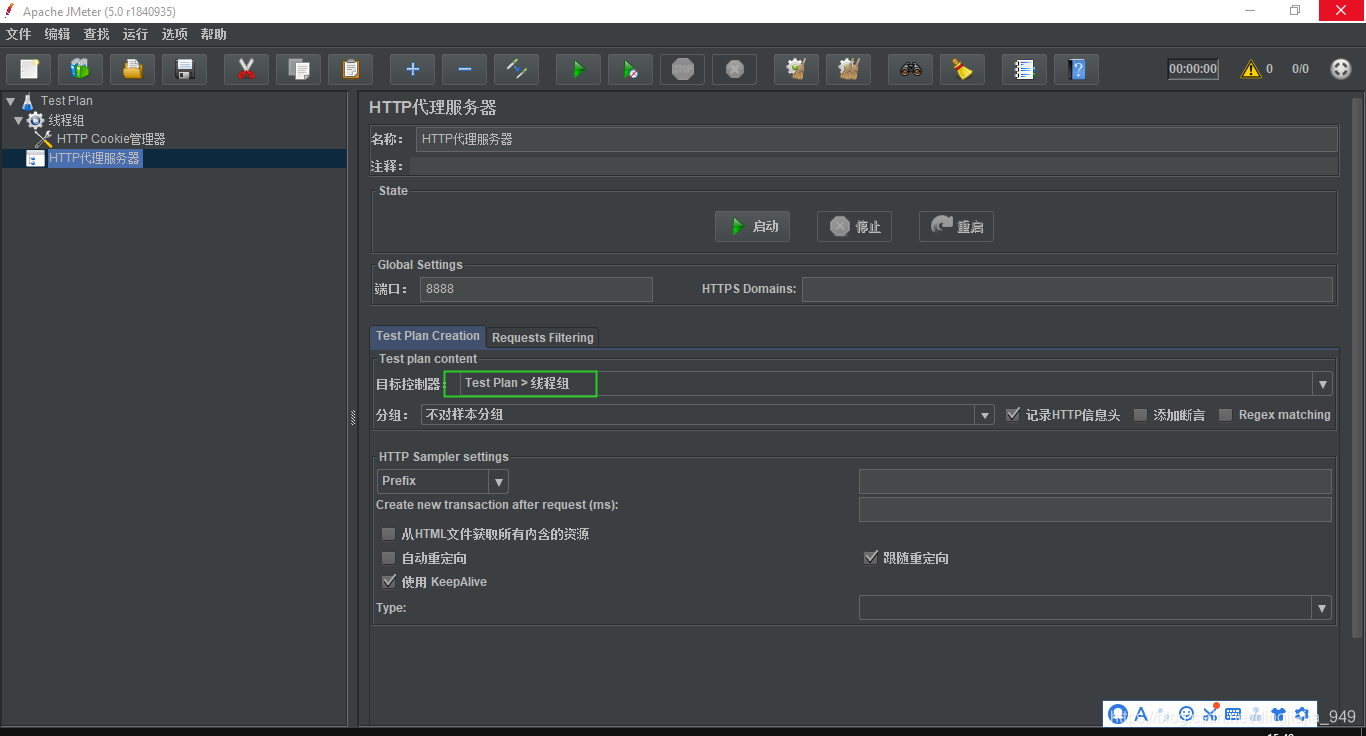Click the Paste clipboard toolbar icon
The height and width of the screenshot is (736, 1366).
click(350, 69)
